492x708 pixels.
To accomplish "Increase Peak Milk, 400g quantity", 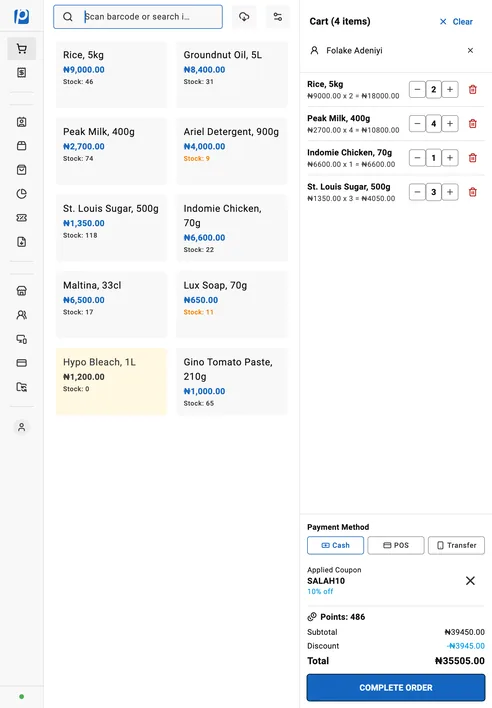I will (x=450, y=124).
